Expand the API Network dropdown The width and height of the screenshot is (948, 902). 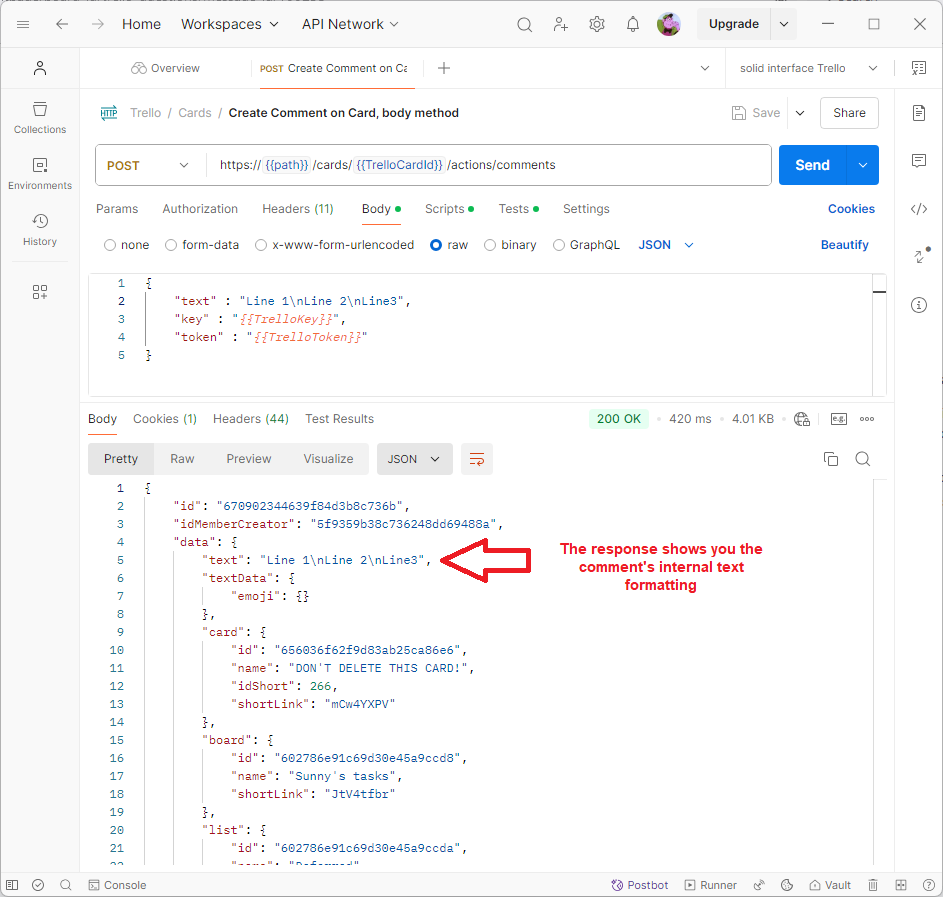[352, 24]
